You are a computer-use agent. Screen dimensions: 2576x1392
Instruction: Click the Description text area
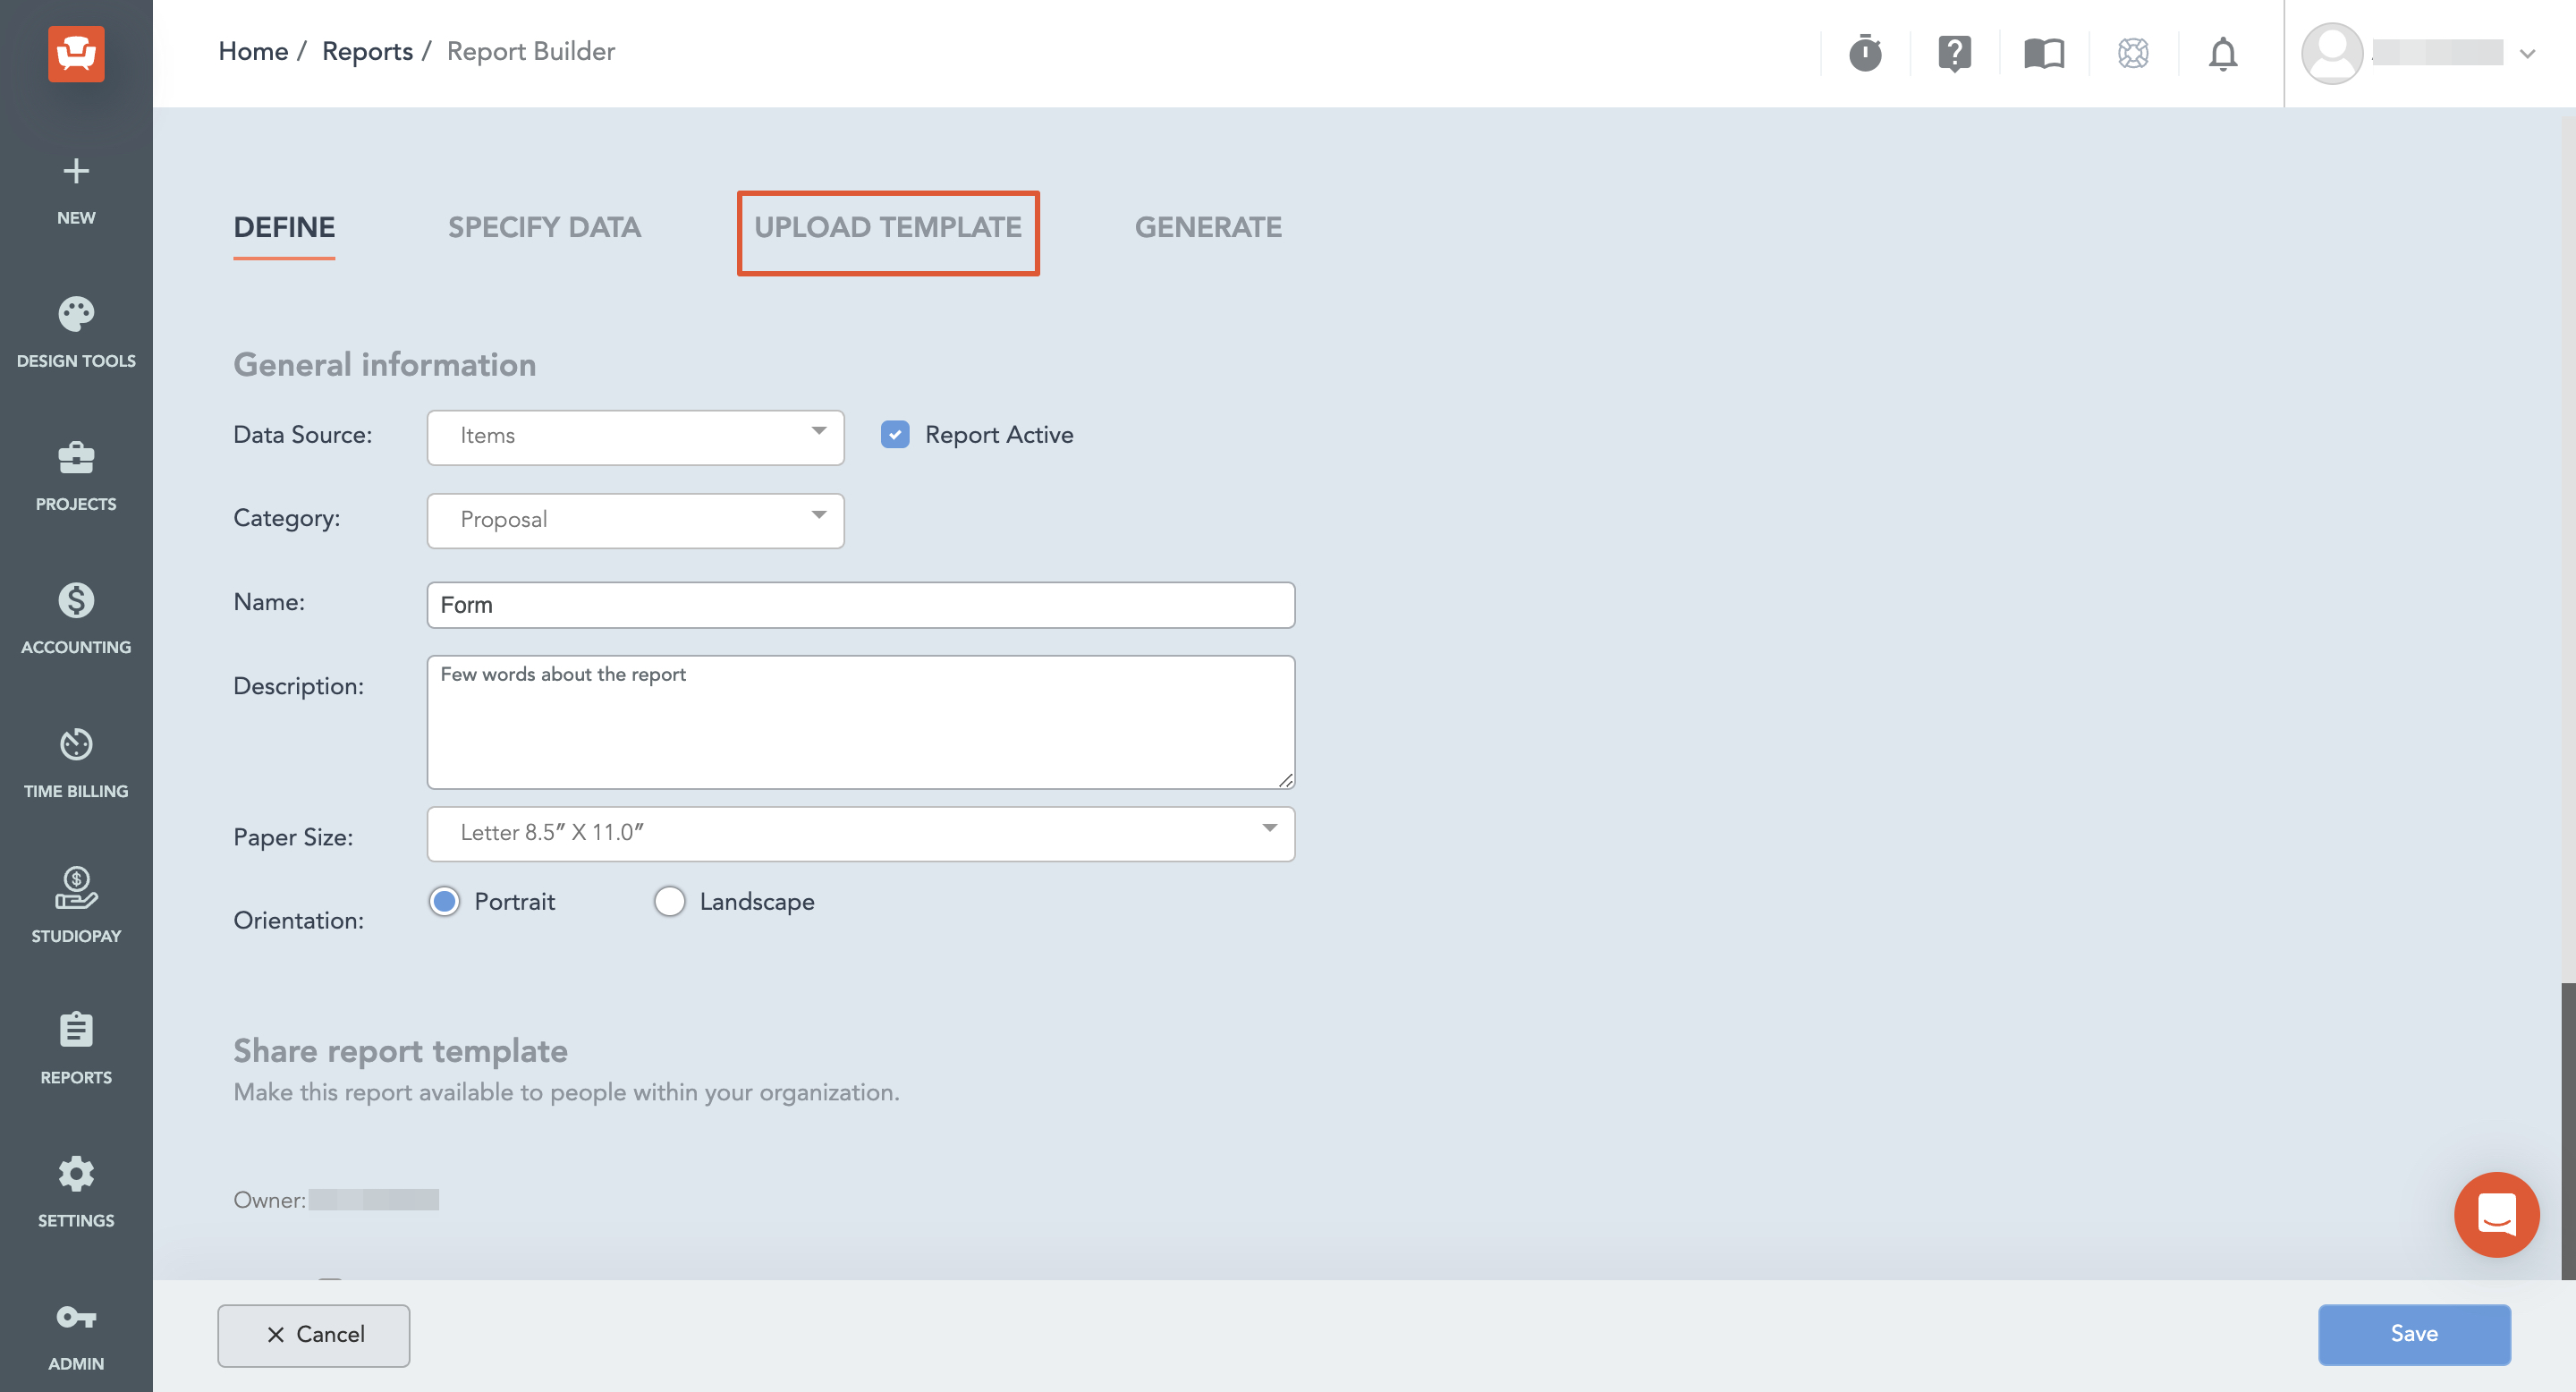click(x=860, y=721)
